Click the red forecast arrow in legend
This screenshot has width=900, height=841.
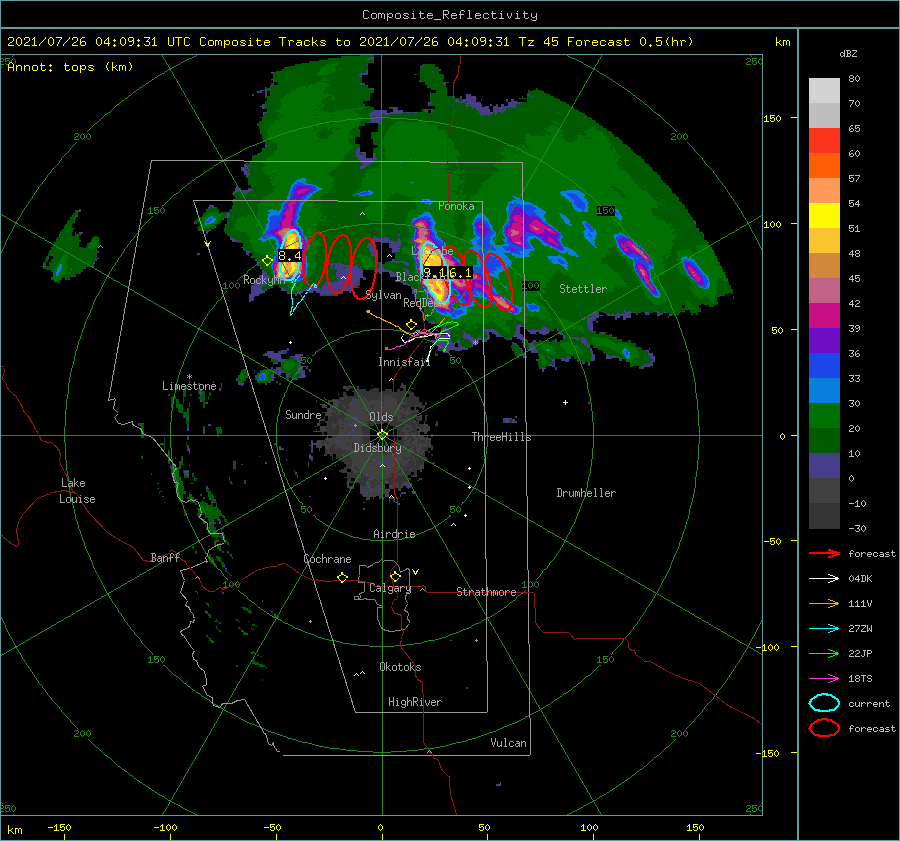pos(824,553)
